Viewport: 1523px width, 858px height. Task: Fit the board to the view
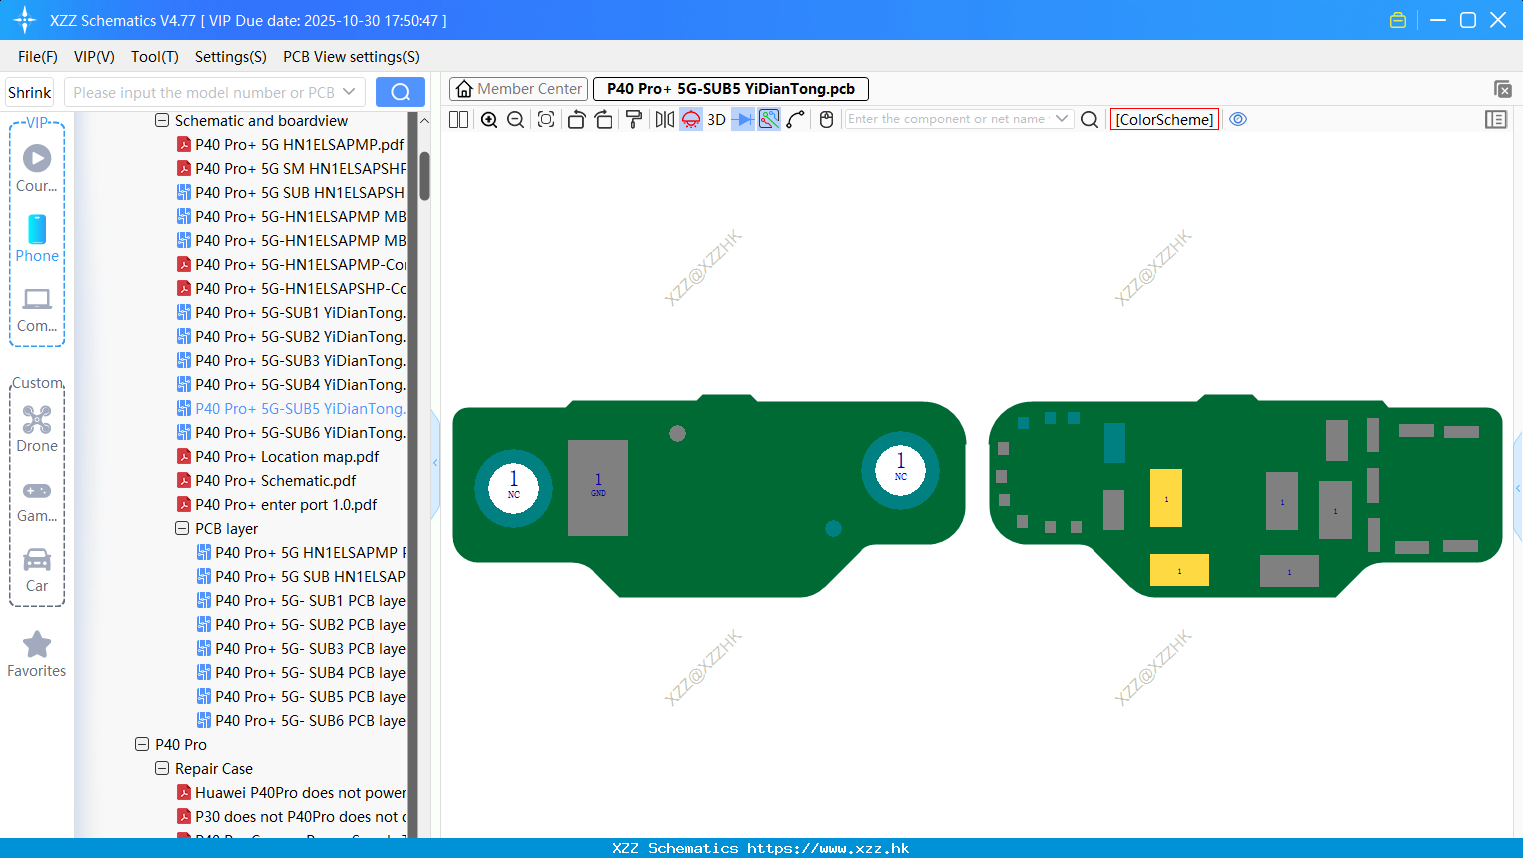coord(546,119)
